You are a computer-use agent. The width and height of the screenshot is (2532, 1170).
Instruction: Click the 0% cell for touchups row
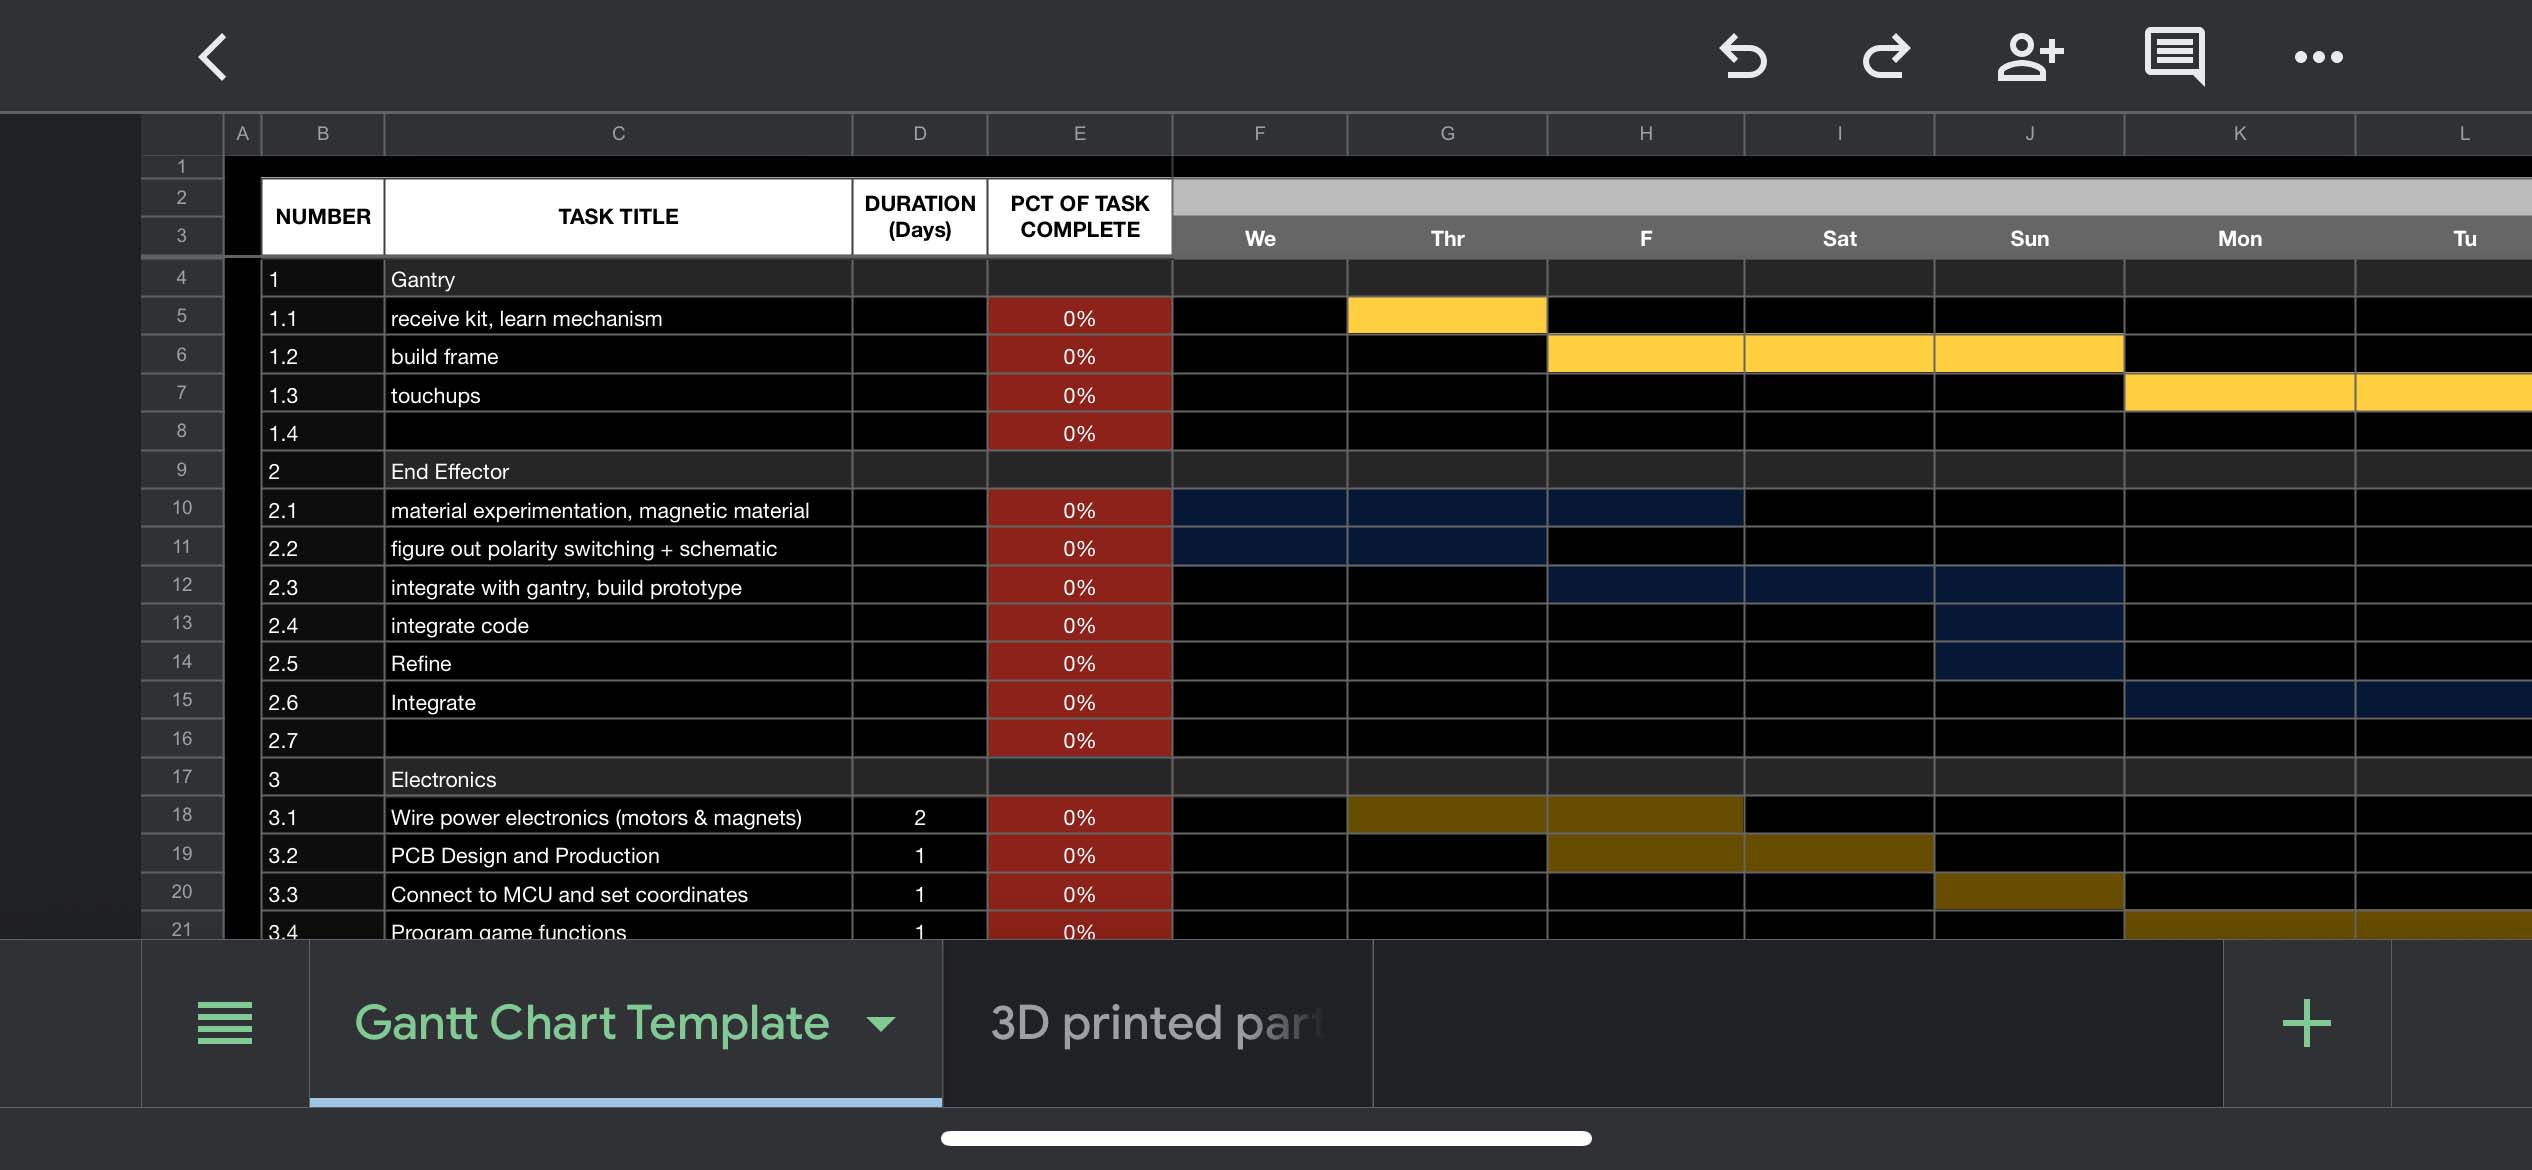(x=1079, y=395)
